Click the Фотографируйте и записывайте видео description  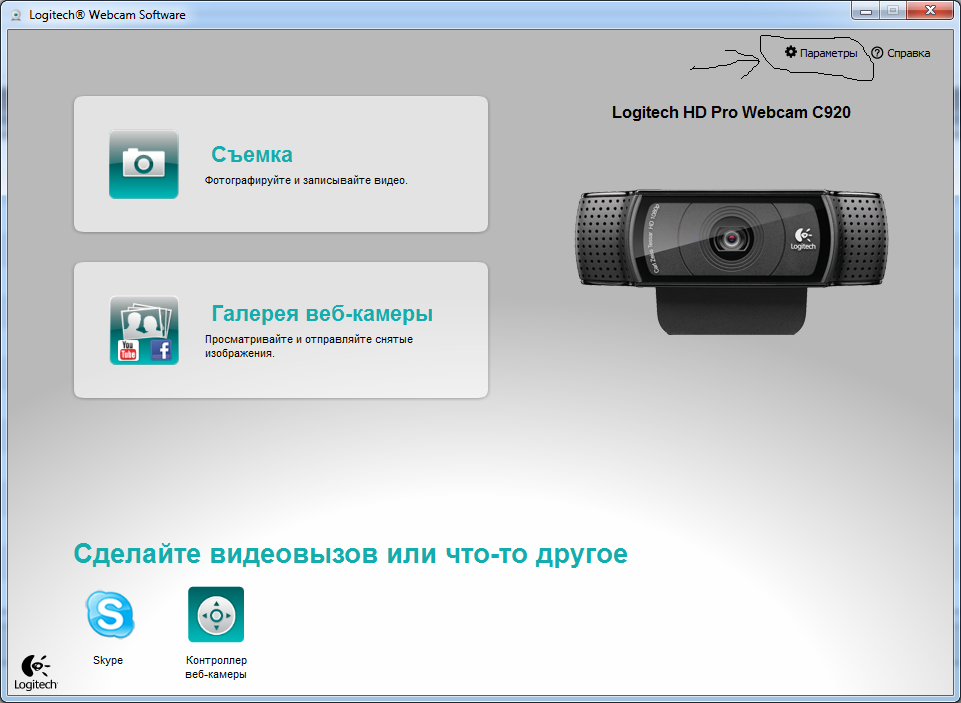tap(306, 181)
